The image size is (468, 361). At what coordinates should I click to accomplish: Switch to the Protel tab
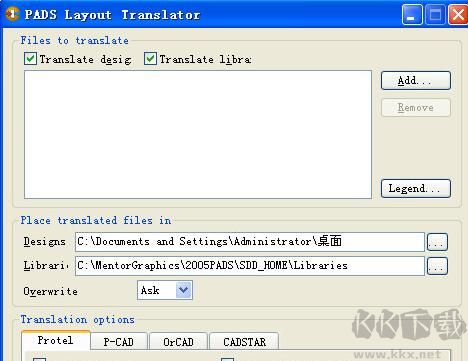point(55,340)
